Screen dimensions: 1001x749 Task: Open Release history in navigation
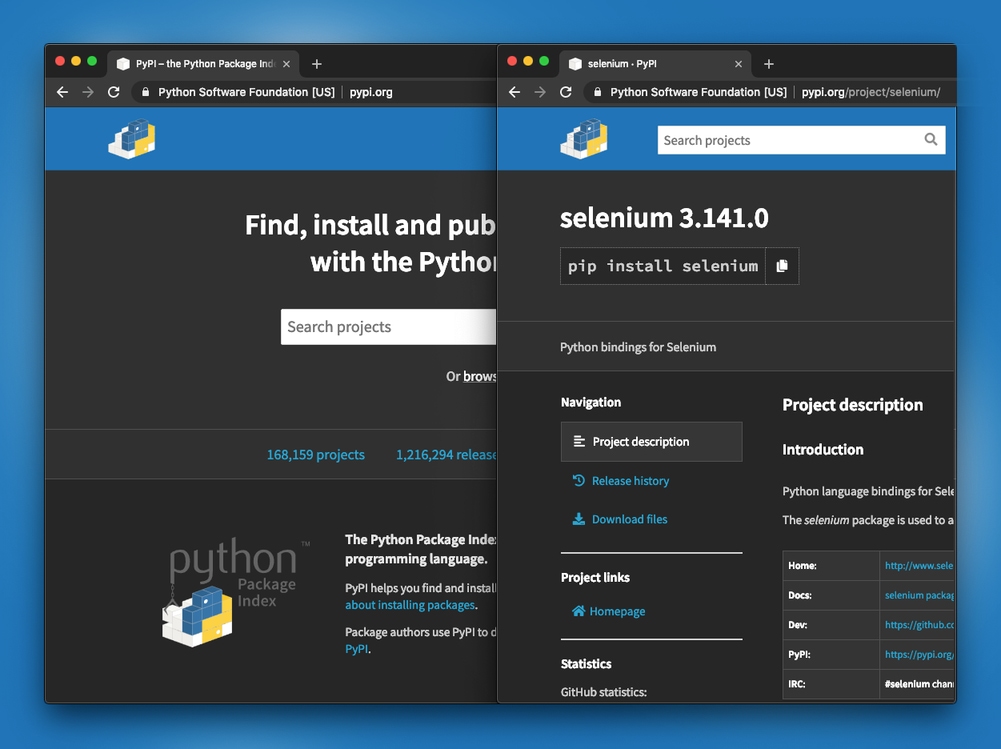[x=630, y=481]
